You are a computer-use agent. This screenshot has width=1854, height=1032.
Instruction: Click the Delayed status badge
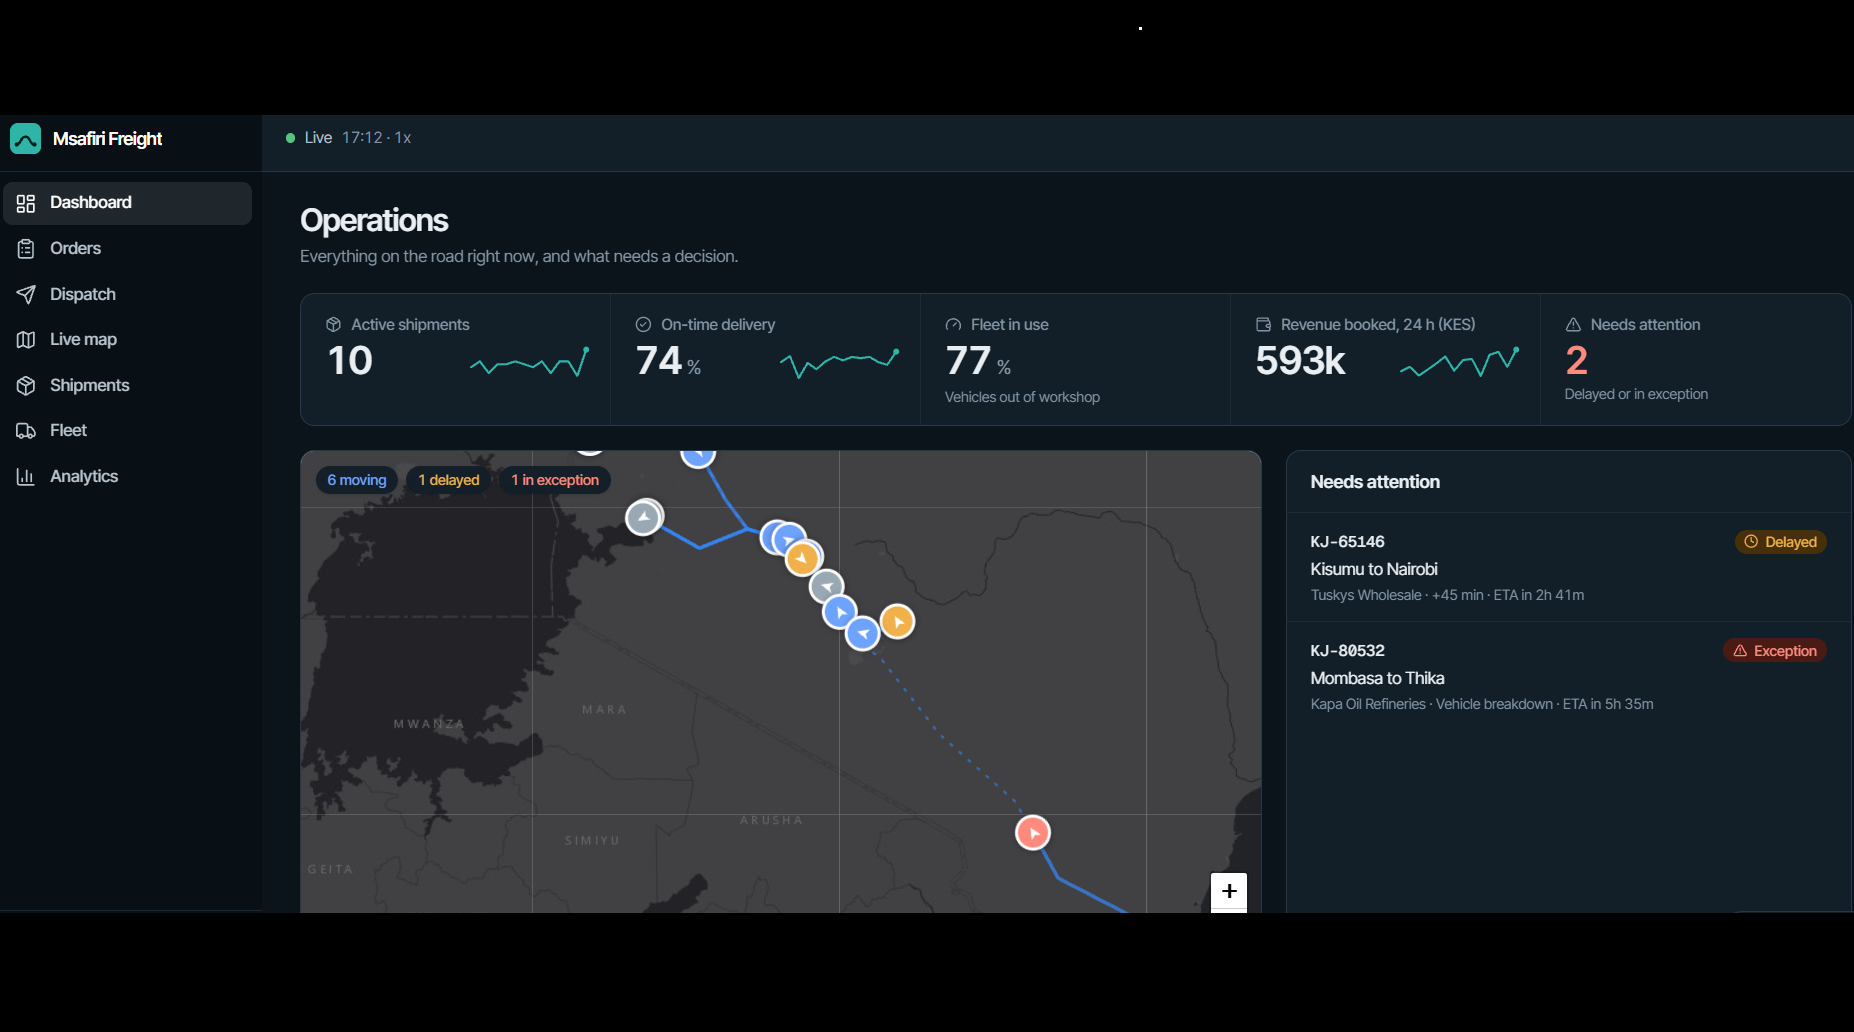pyautogui.click(x=1781, y=542)
